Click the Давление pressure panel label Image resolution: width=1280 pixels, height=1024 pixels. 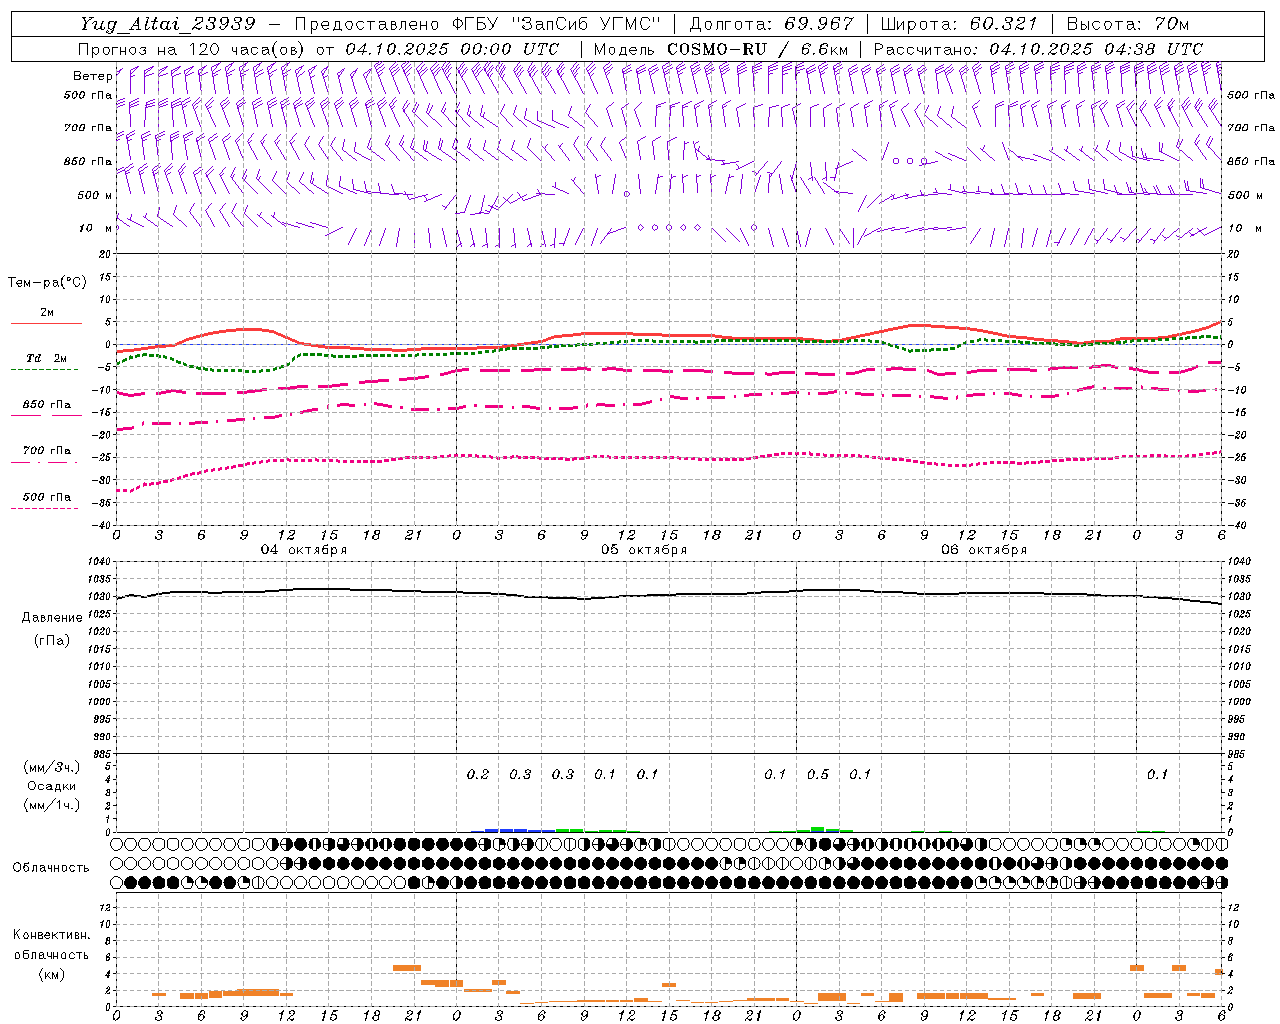coord(52,618)
